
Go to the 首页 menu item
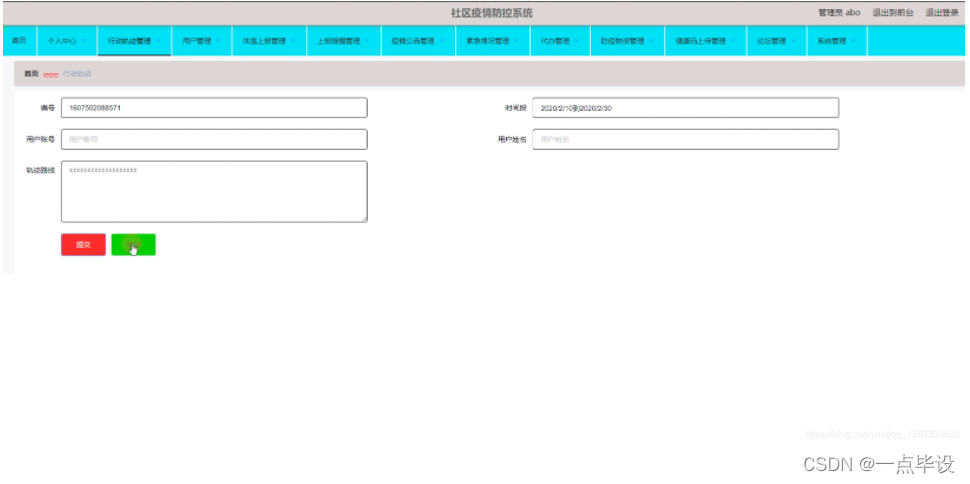[x=20, y=41]
